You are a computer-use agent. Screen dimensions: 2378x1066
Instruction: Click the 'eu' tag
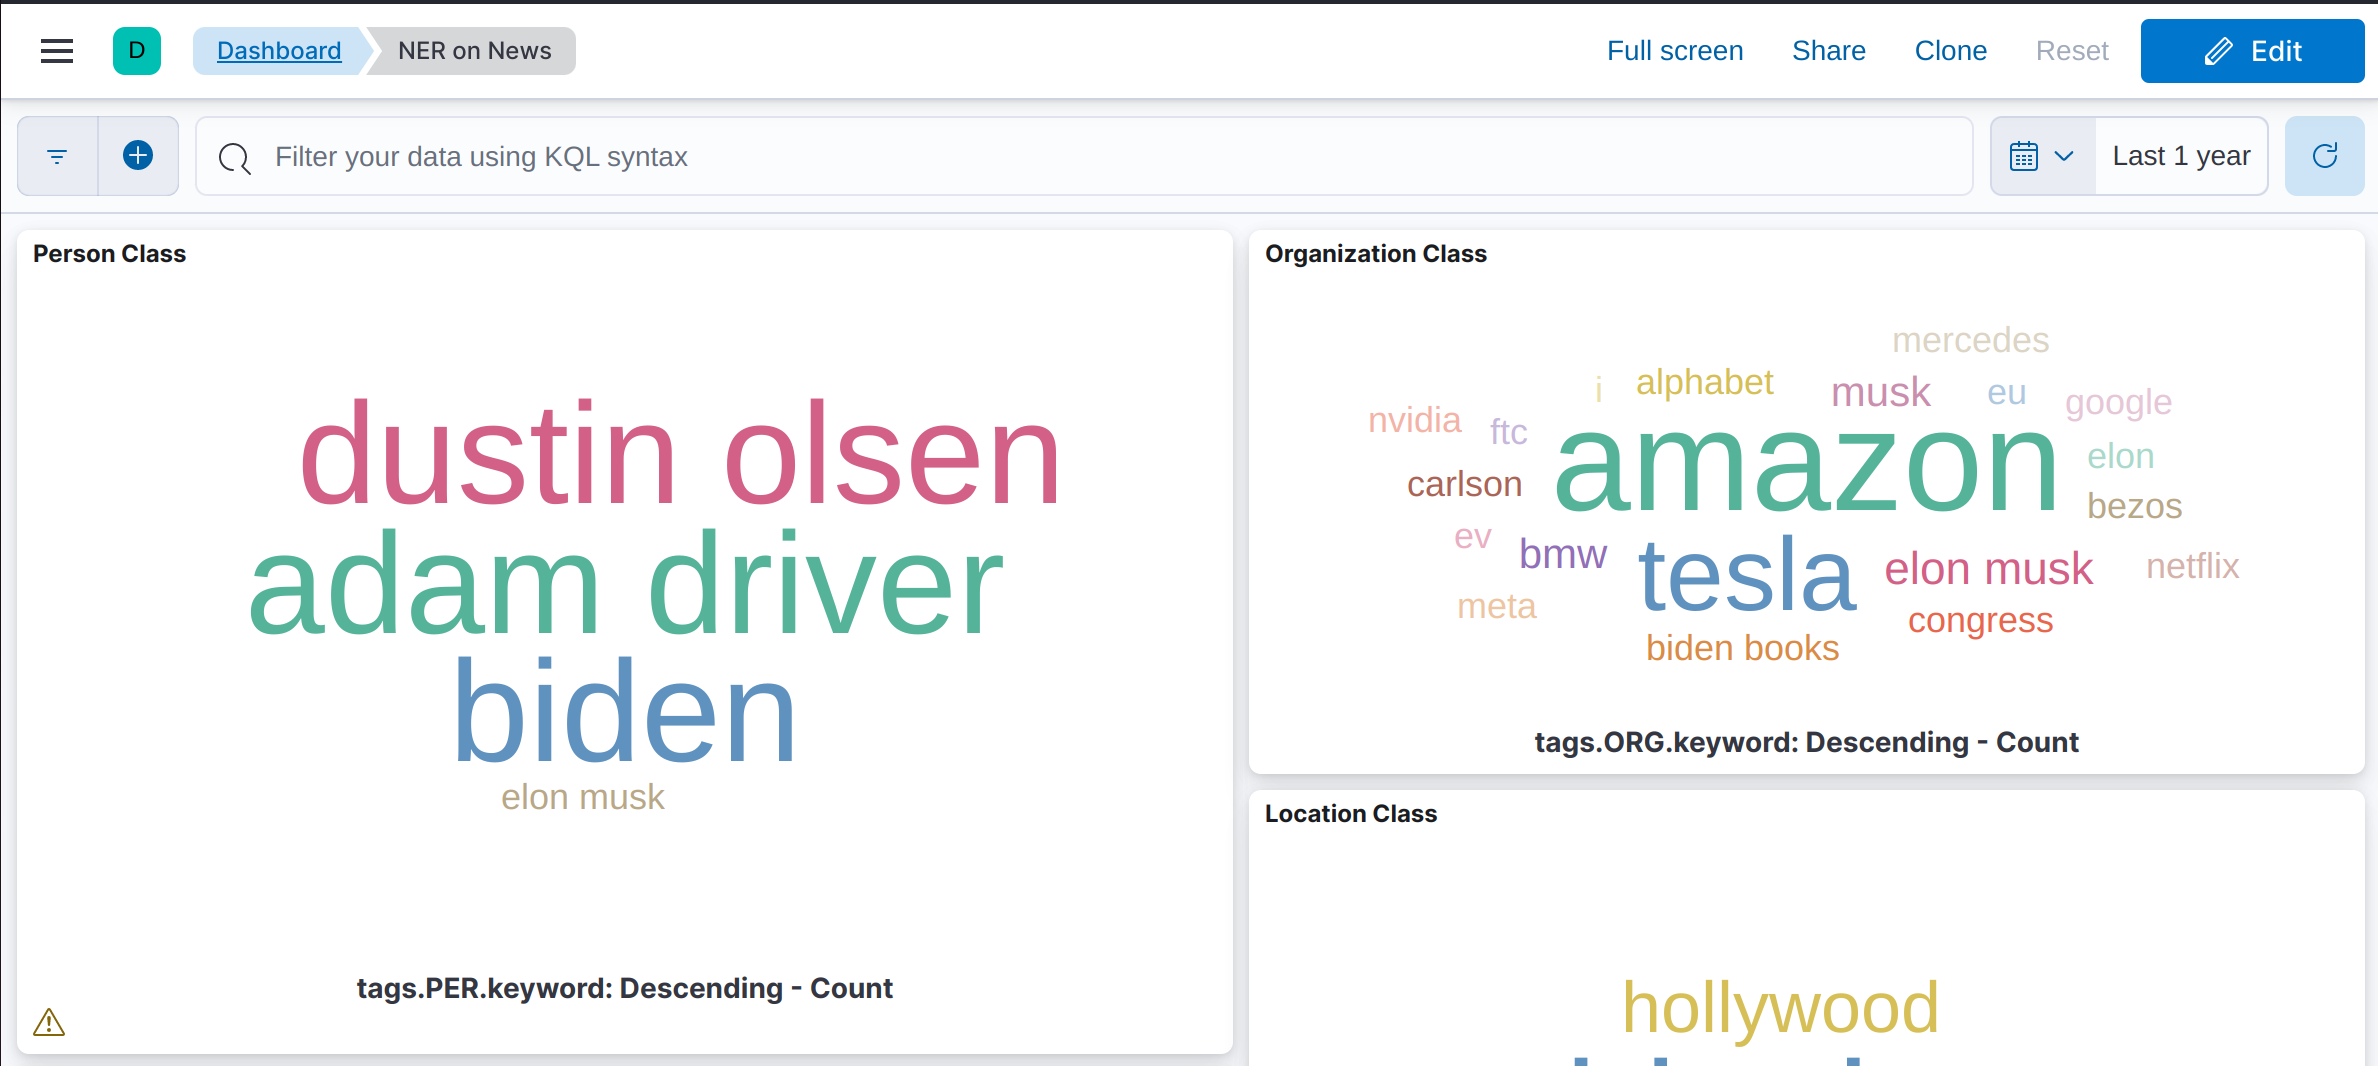pos(2006,393)
